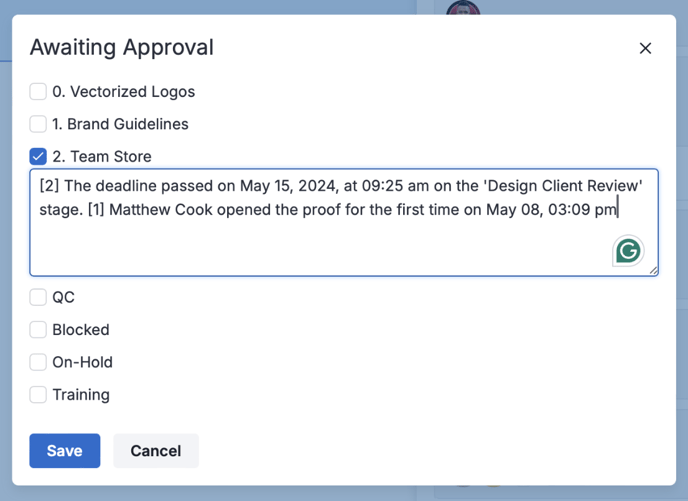This screenshot has width=688, height=501.
Task: Click the 'Training' label text
Action: tap(81, 394)
